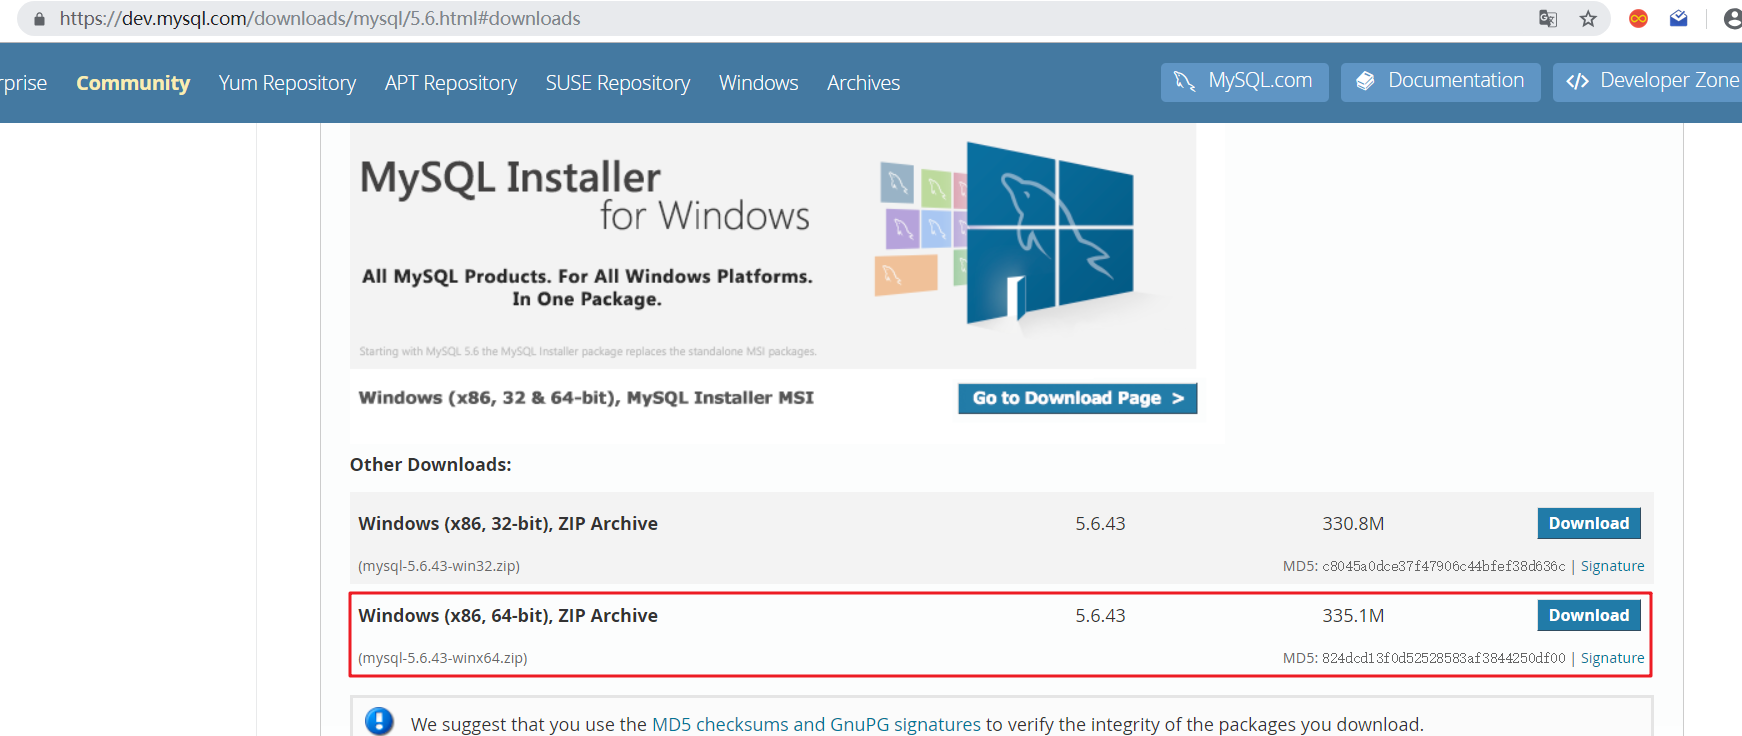Select the MD5 hash 824dcd13f0d52528583af3844250df00

[x=1444, y=658]
